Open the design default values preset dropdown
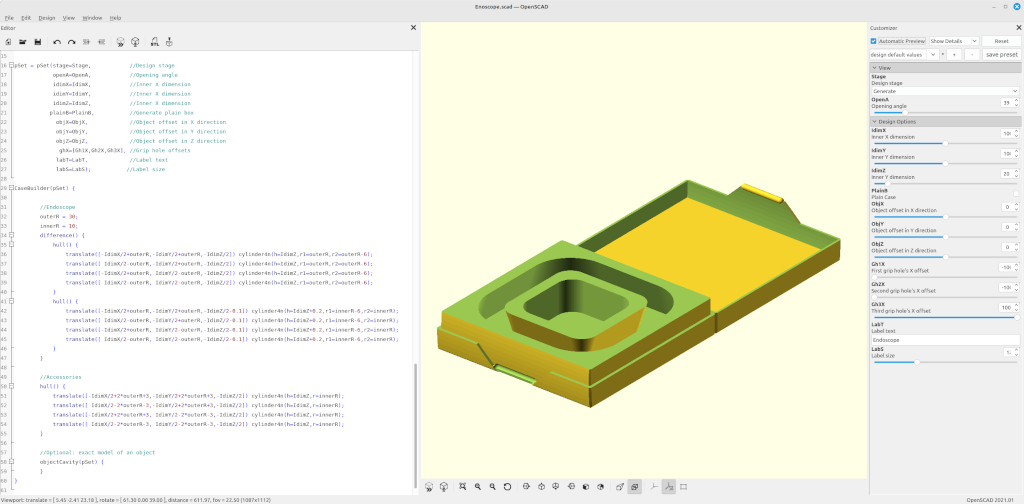The height and width of the screenshot is (504, 1024). pos(904,55)
